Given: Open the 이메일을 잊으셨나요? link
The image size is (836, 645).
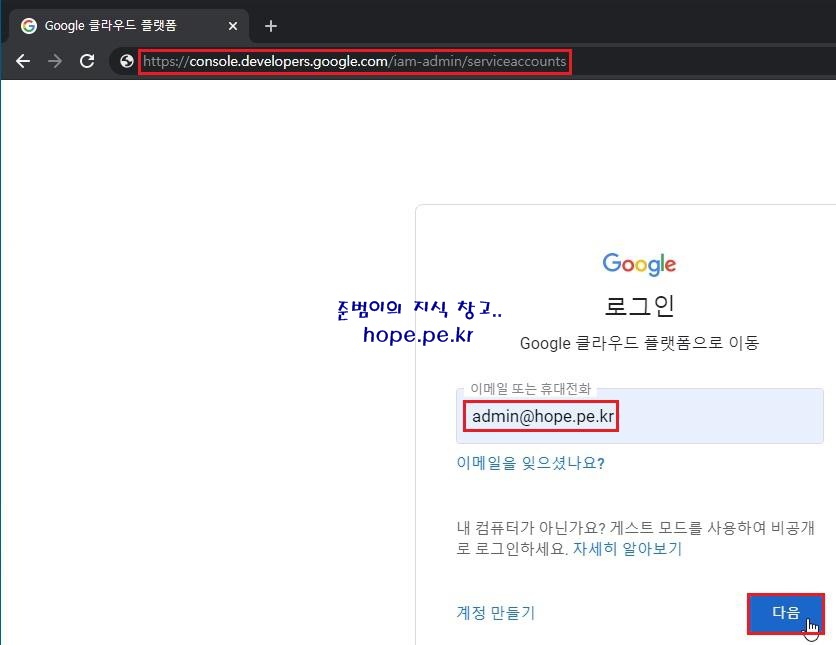Looking at the screenshot, I should tap(530, 463).
